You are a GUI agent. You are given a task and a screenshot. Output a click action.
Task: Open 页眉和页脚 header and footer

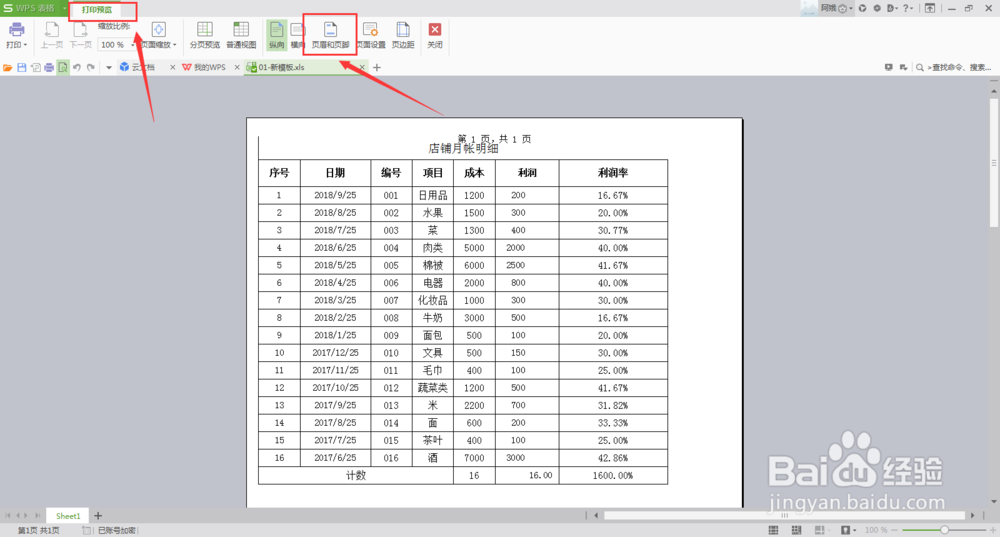(330, 34)
